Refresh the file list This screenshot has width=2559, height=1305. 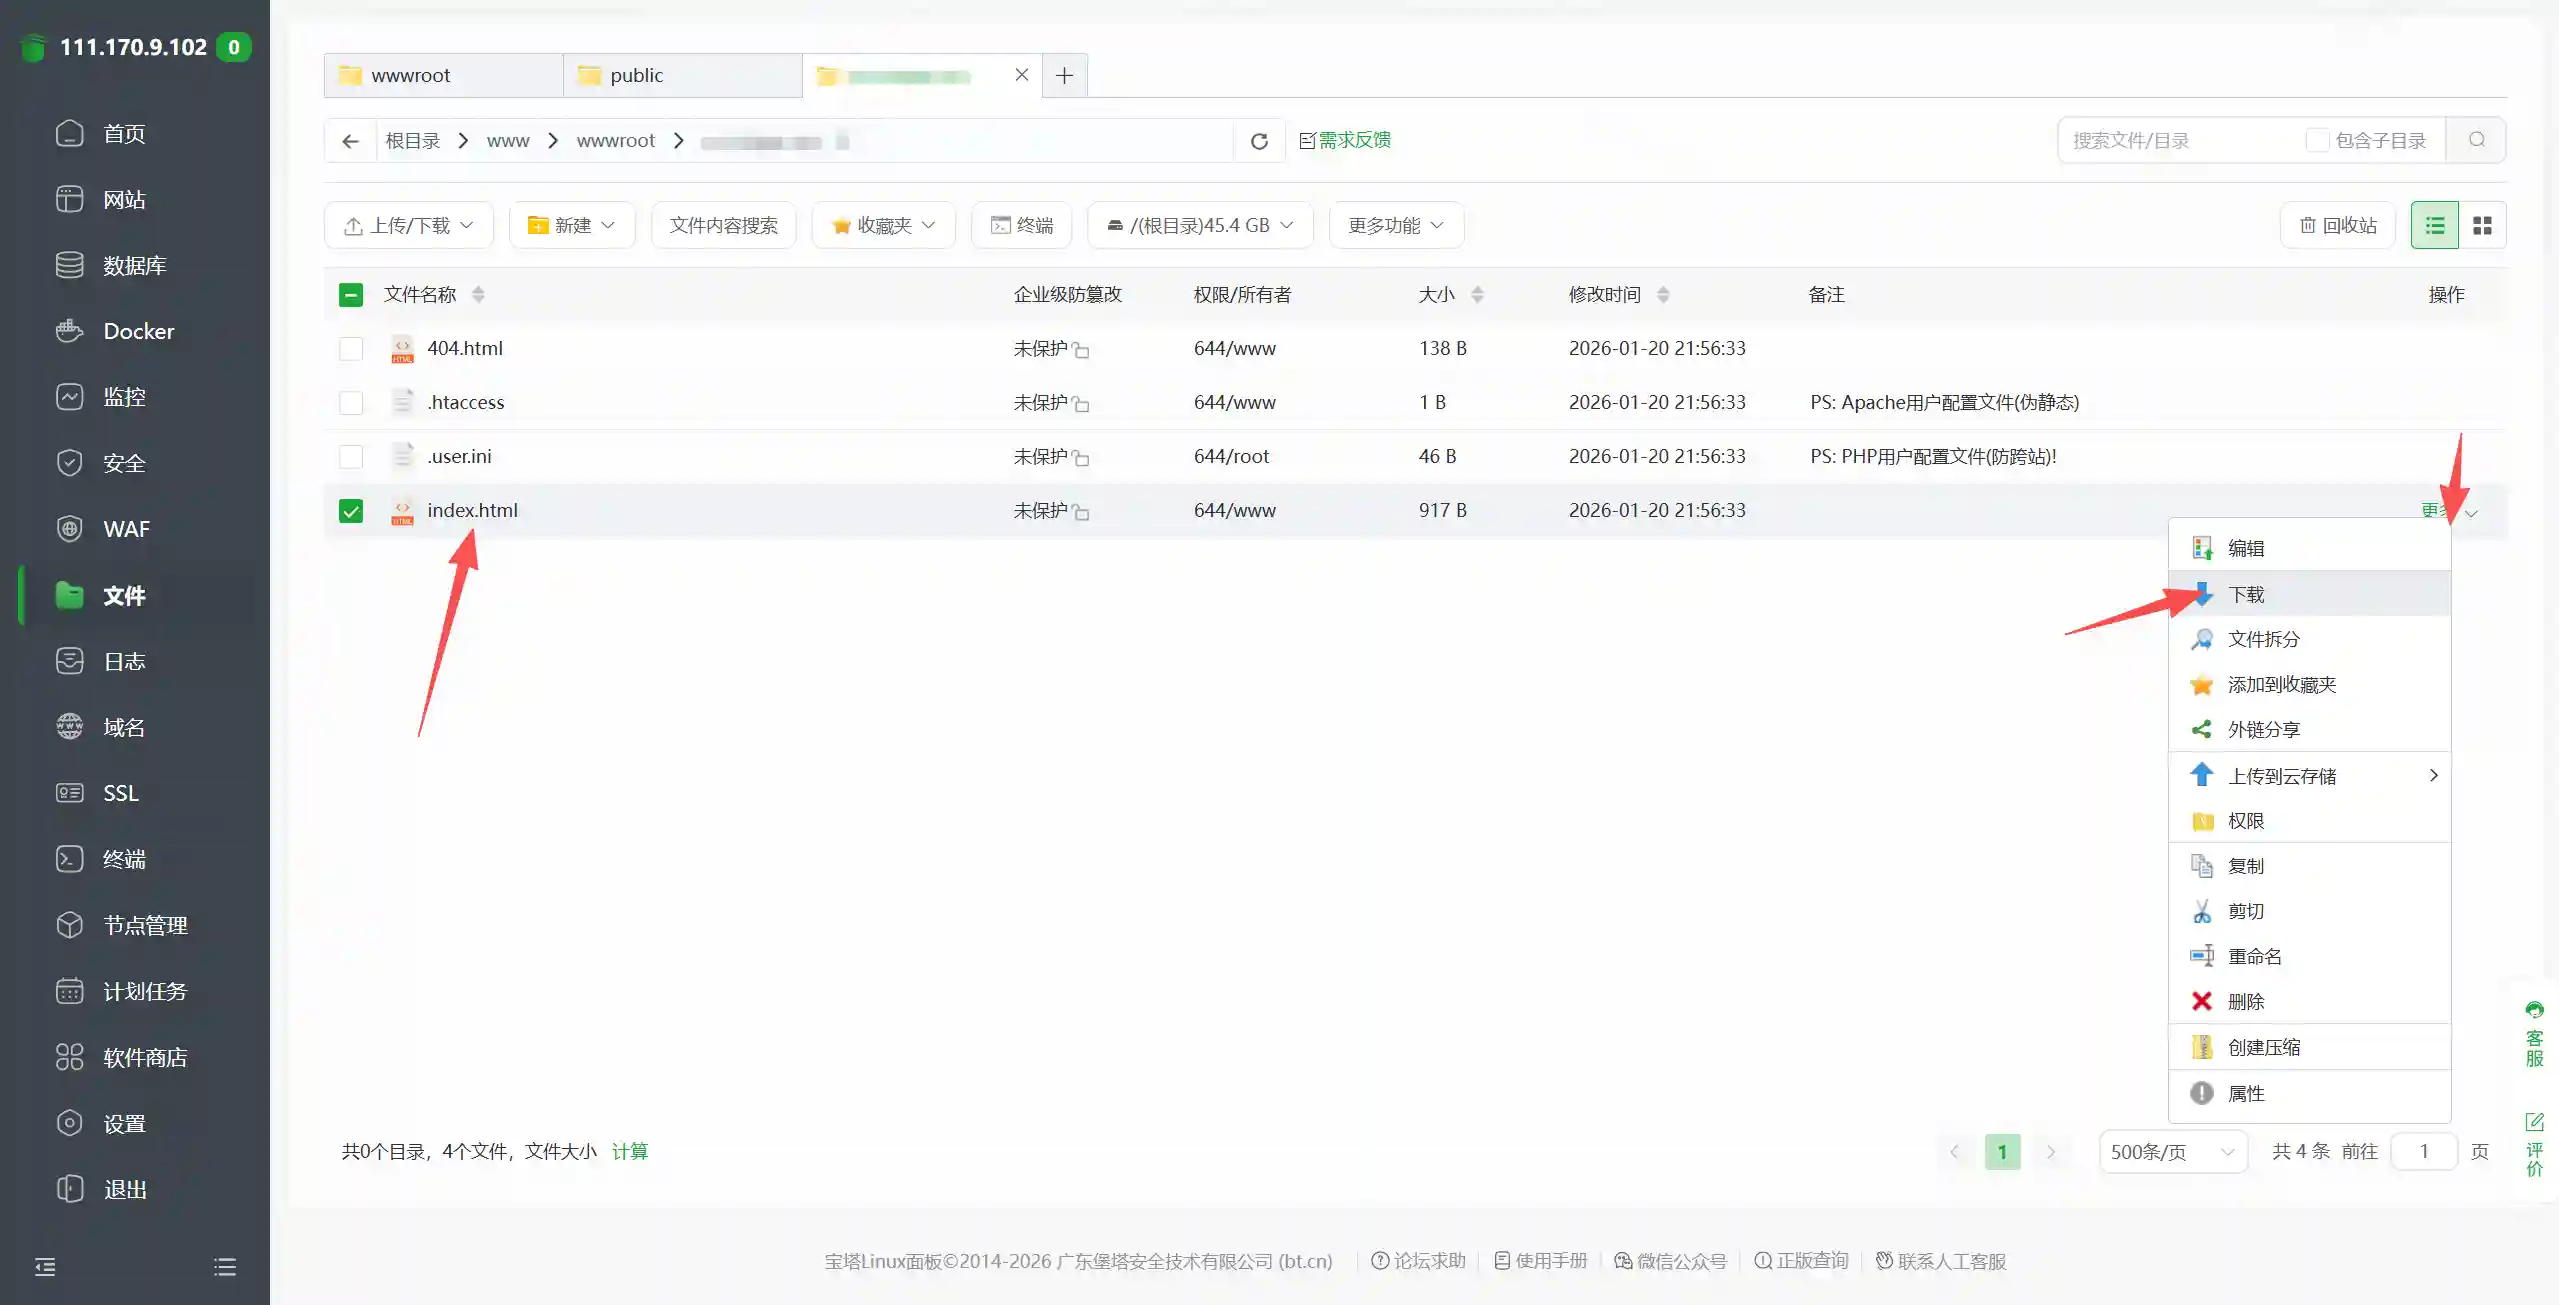(1259, 141)
